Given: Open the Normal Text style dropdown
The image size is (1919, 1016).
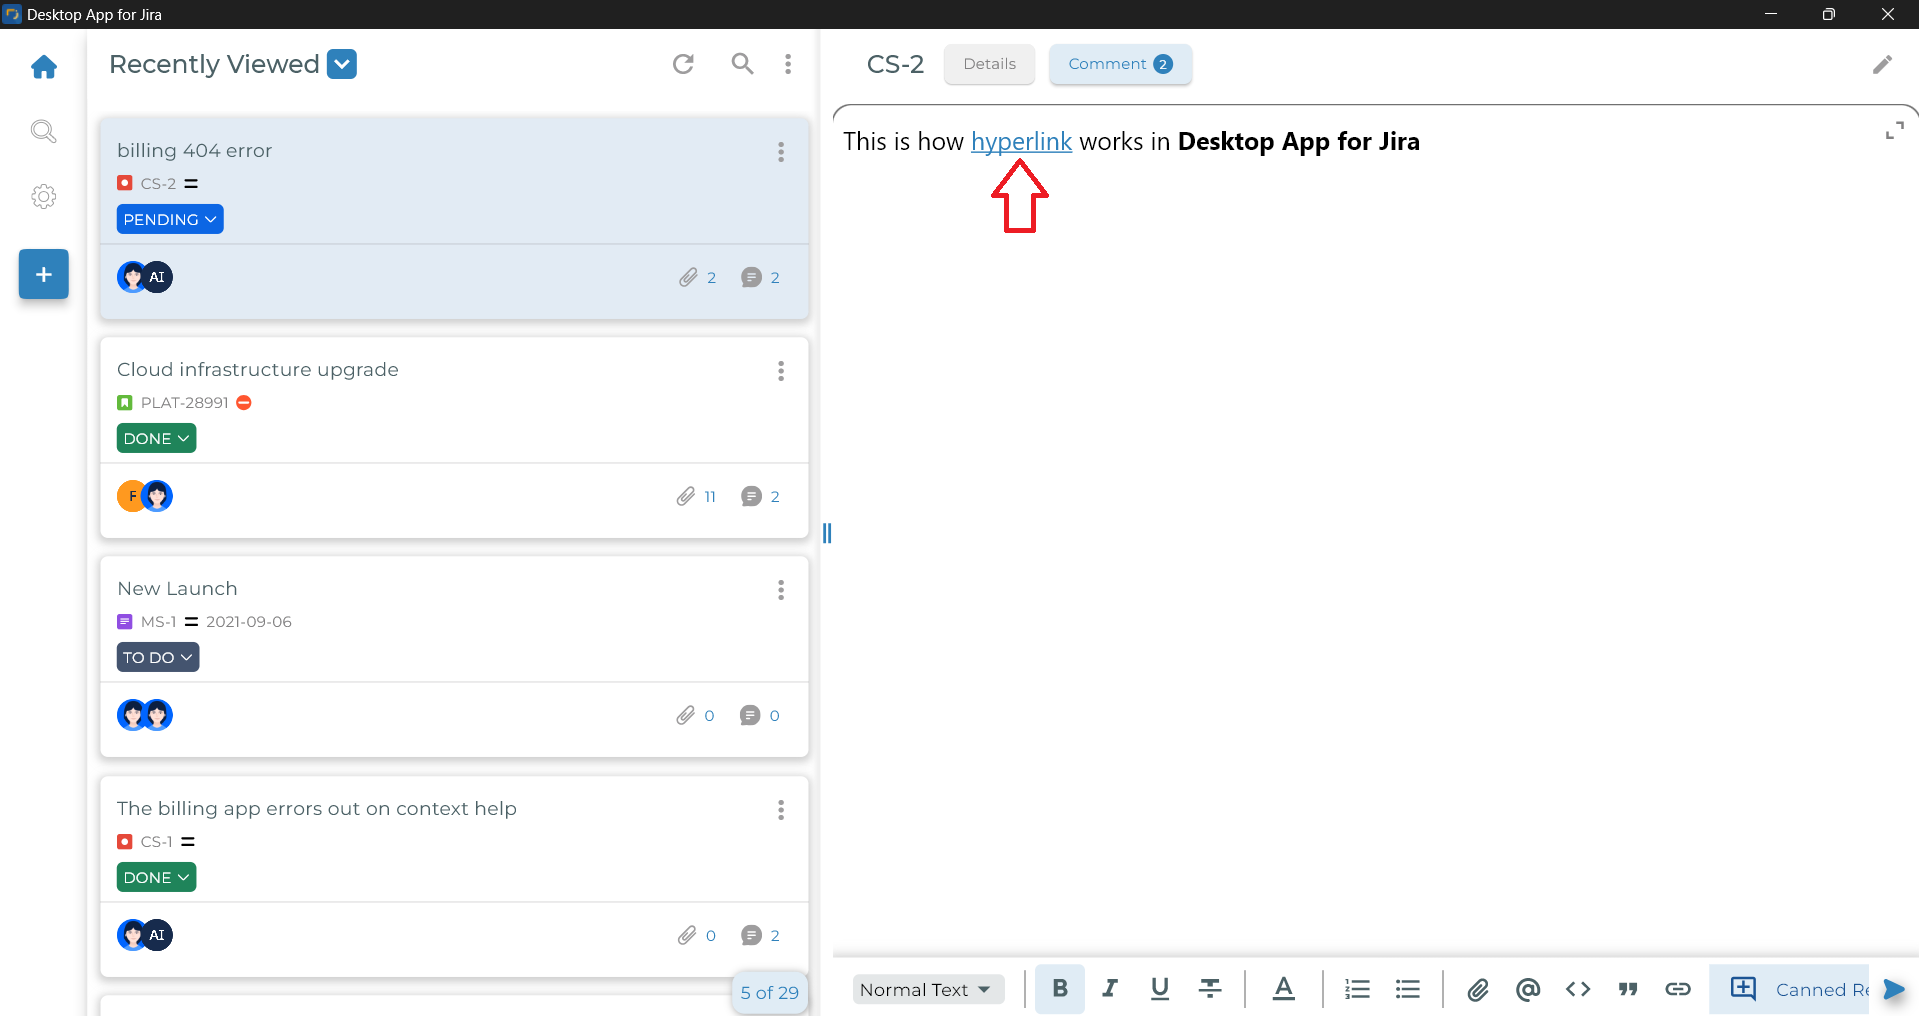Looking at the screenshot, I should pos(927,989).
